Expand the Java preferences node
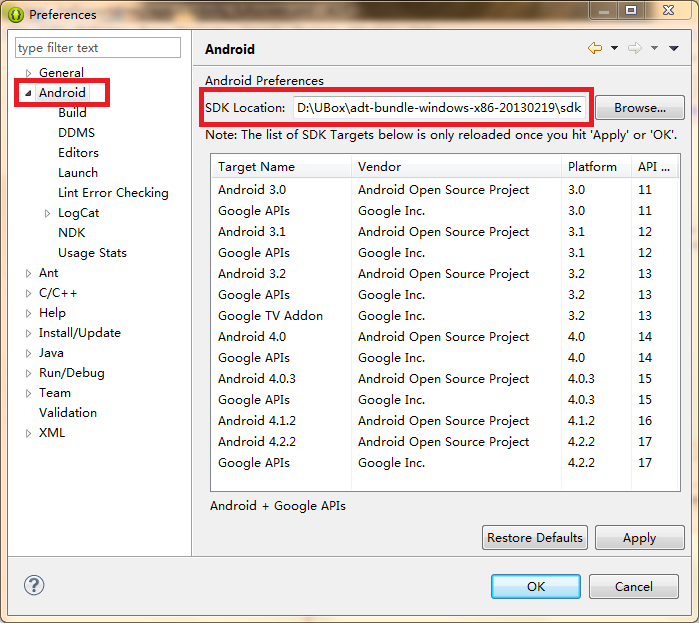This screenshot has height=623, width=699. coord(28,353)
